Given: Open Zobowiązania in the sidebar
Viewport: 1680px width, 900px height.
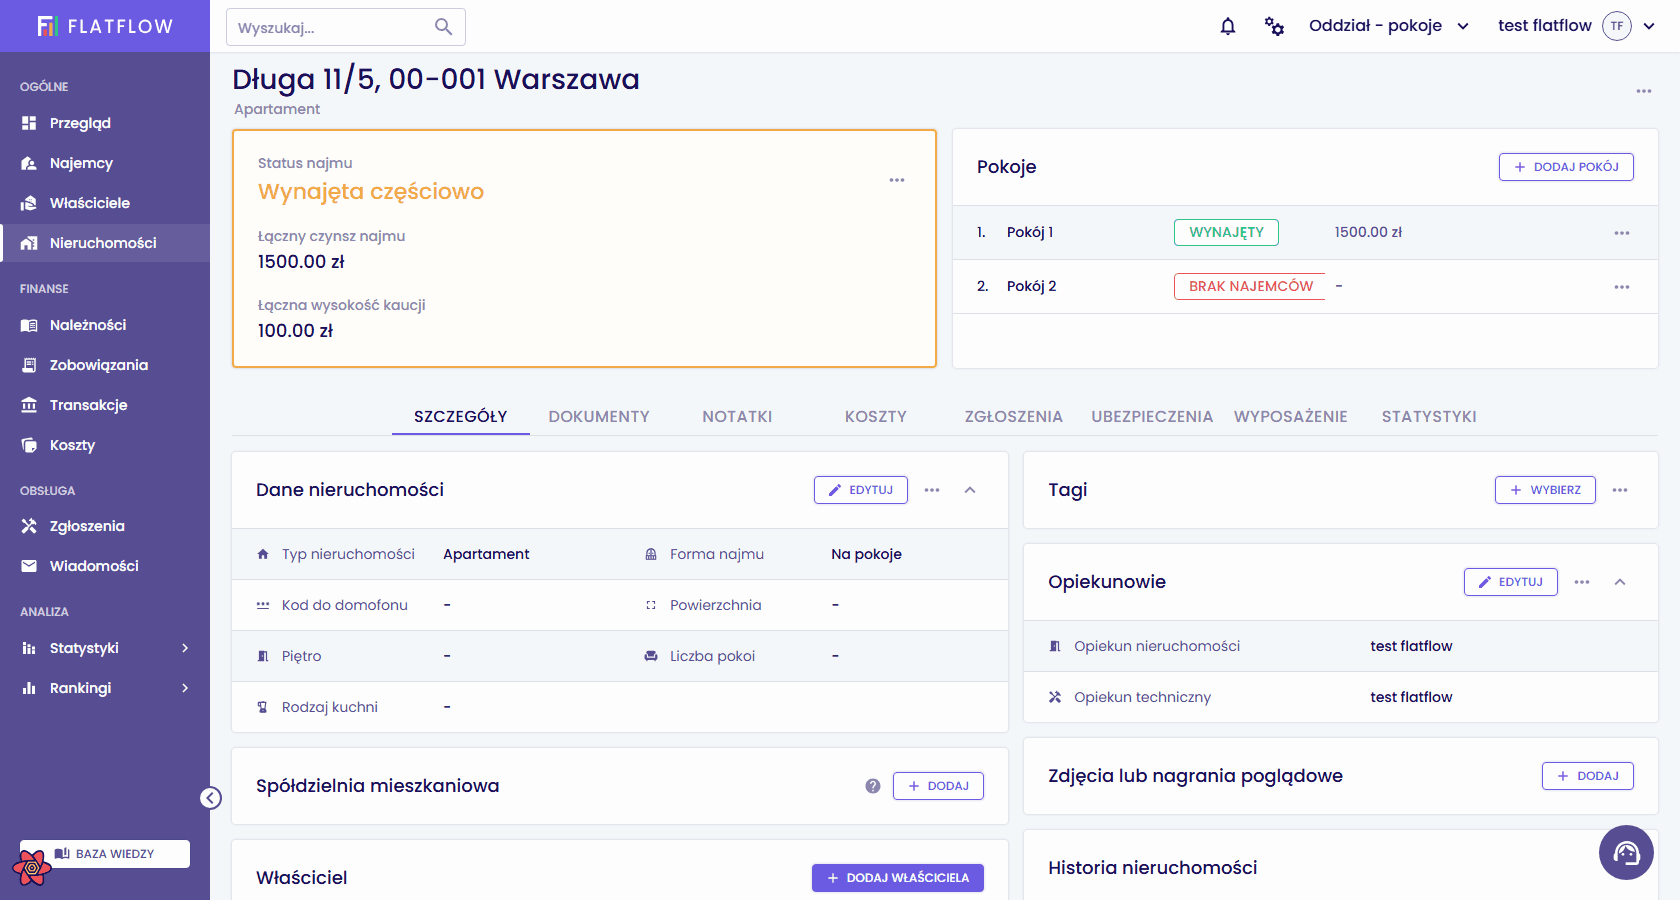Looking at the screenshot, I should [x=105, y=365].
